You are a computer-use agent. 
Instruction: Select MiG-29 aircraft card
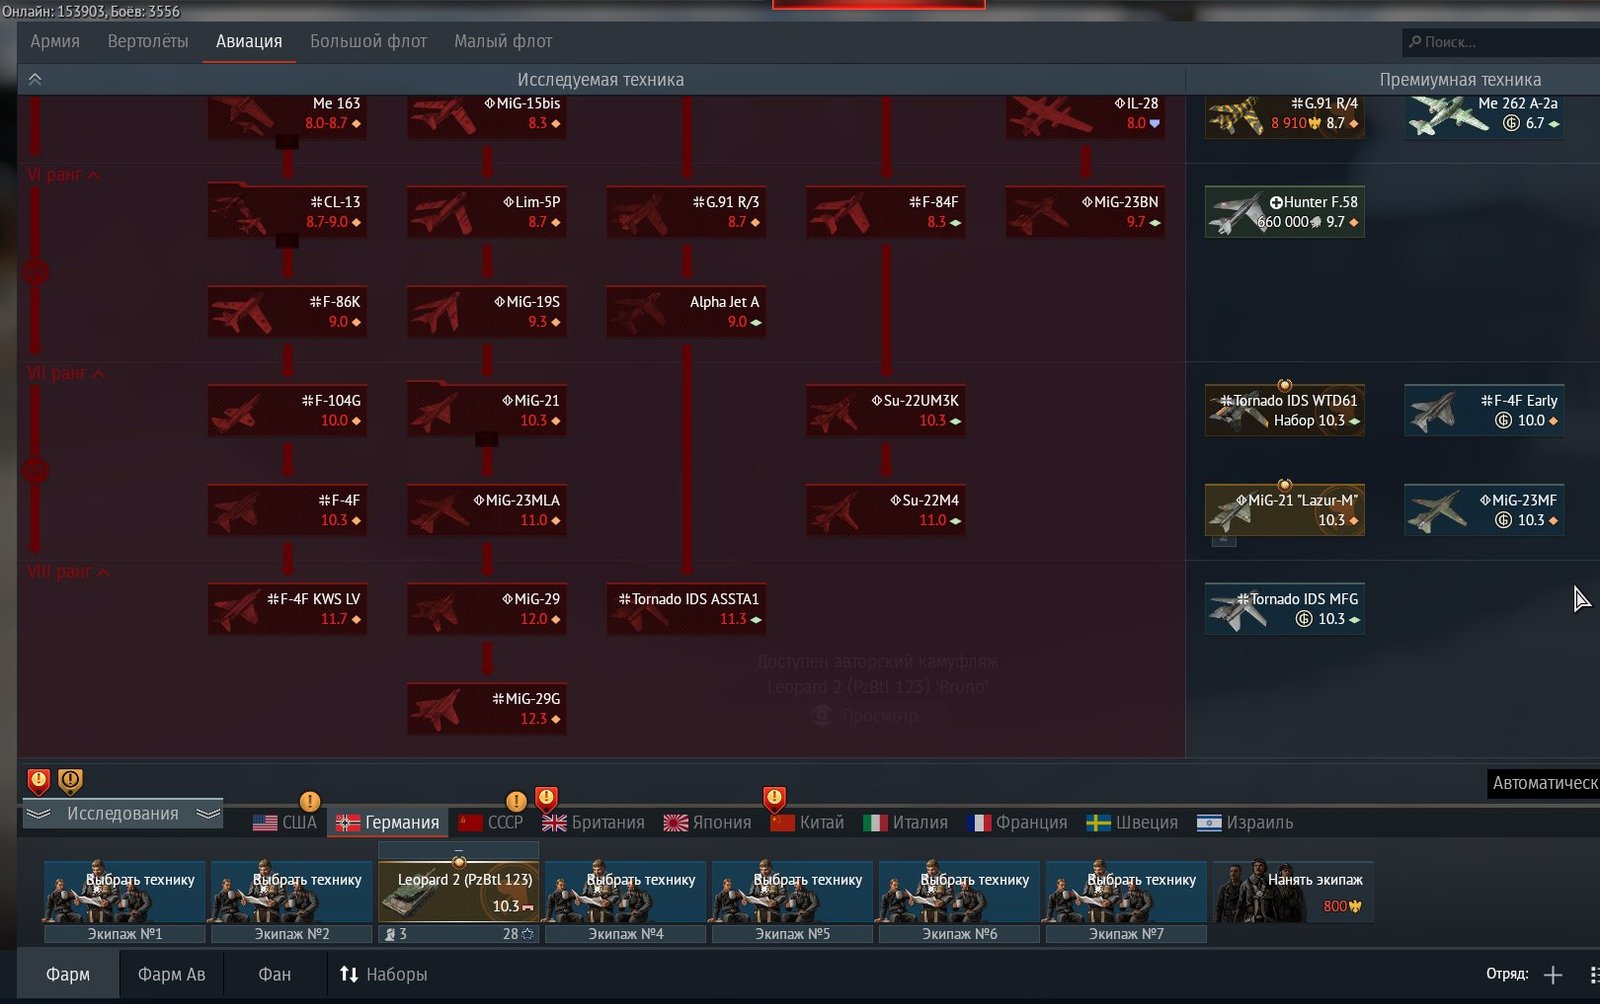pos(487,609)
